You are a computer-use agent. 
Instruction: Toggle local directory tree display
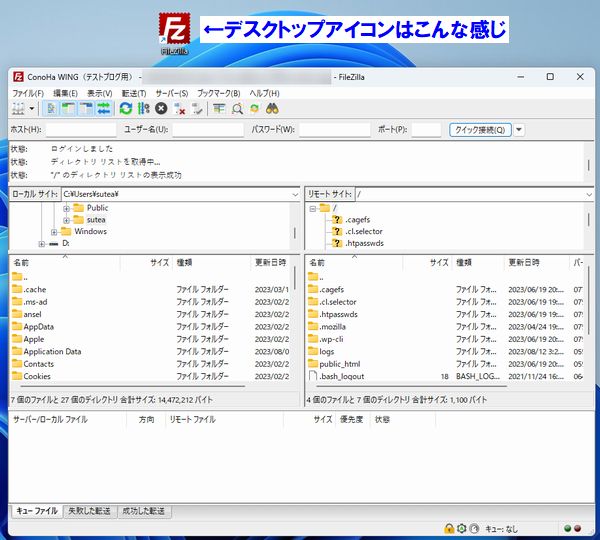tap(68, 109)
